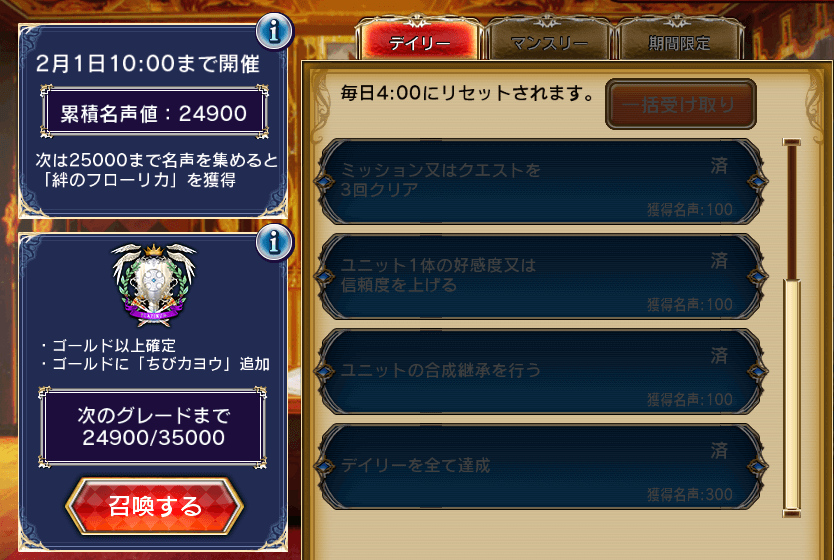Select the ミッション又はクエストを3回クリア mission
The width and height of the screenshot is (834, 560).
[541, 182]
